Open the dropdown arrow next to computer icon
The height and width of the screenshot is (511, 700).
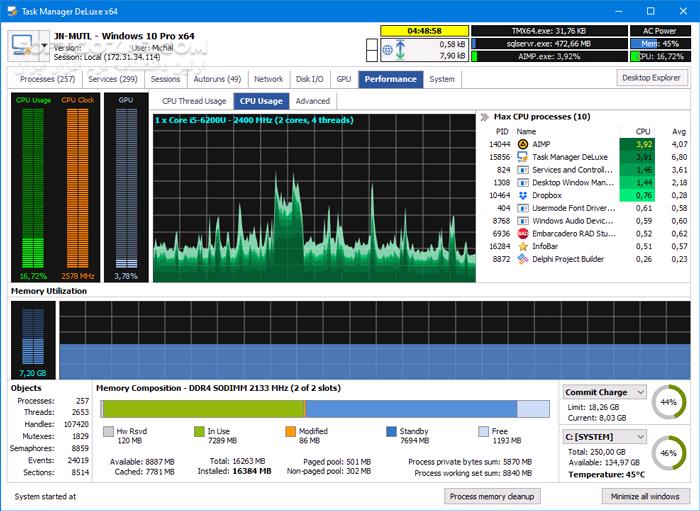[44, 46]
